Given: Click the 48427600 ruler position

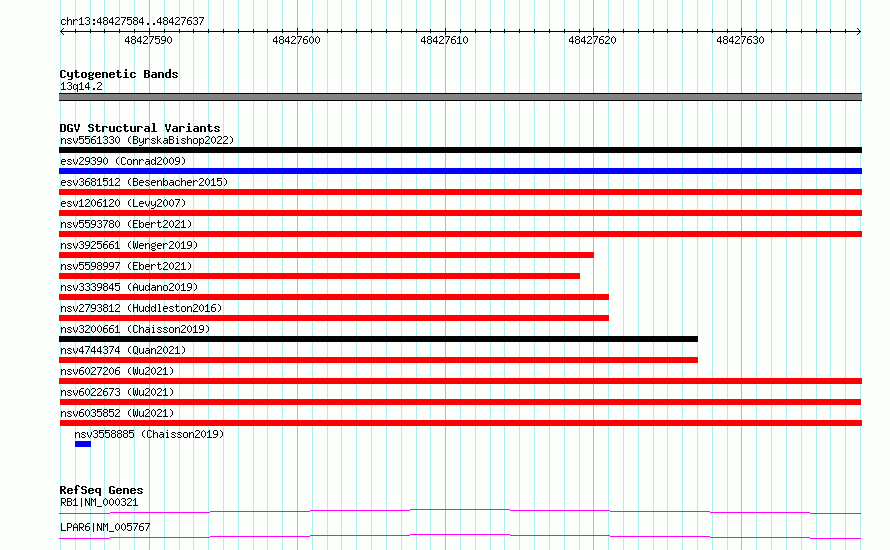Looking at the screenshot, I should tap(296, 40).
